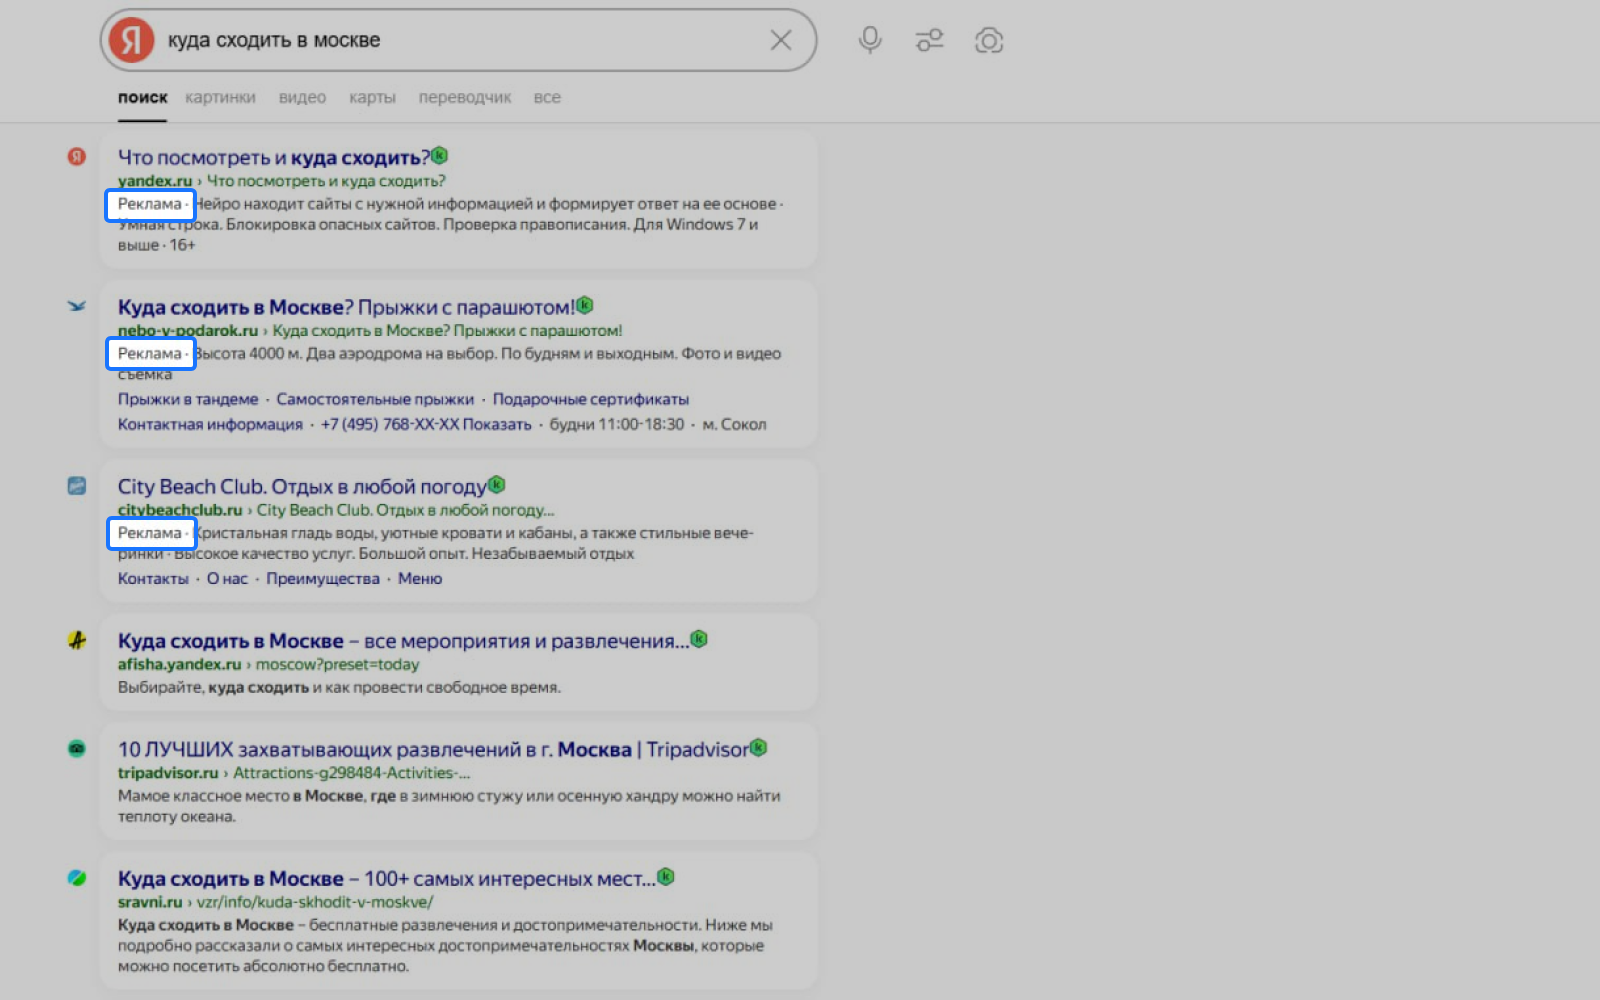Expand the все services menu
Viewport: 1600px width, 1000px height.
(547, 97)
